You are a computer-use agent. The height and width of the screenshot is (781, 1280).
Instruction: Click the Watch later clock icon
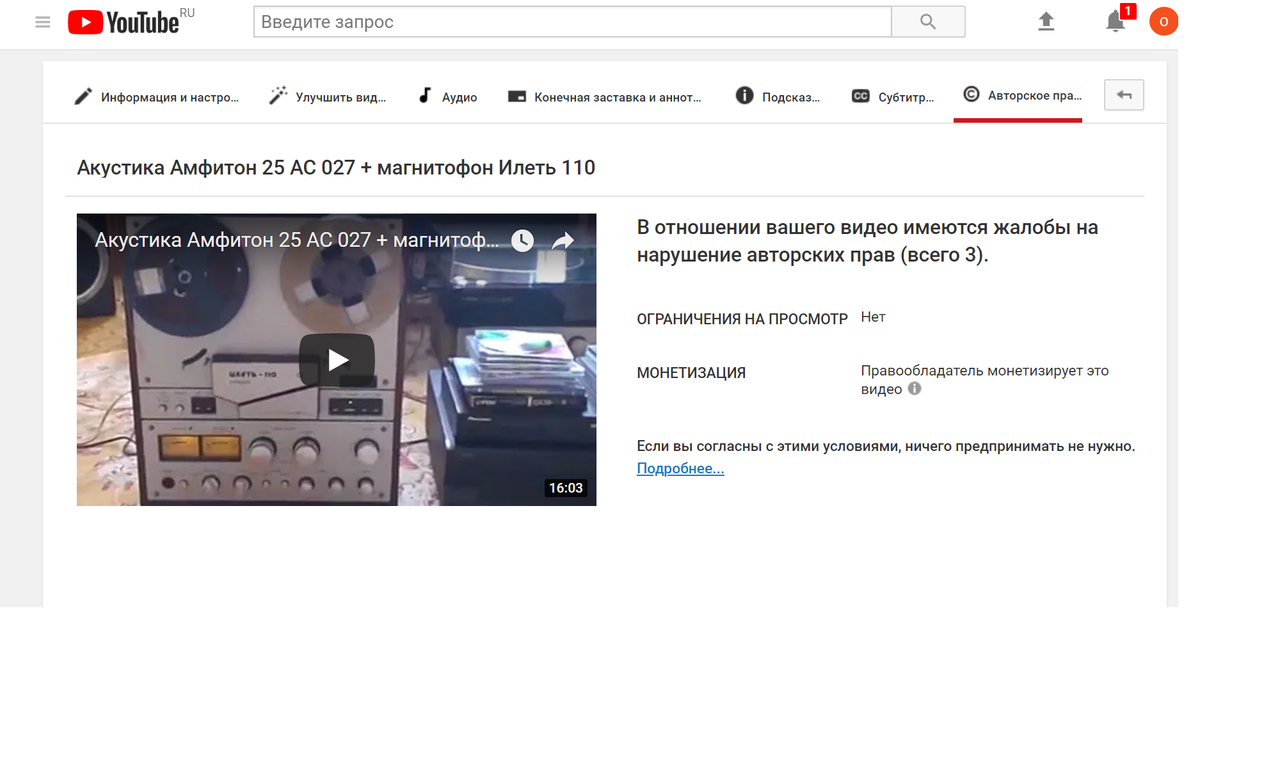point(522,241)
